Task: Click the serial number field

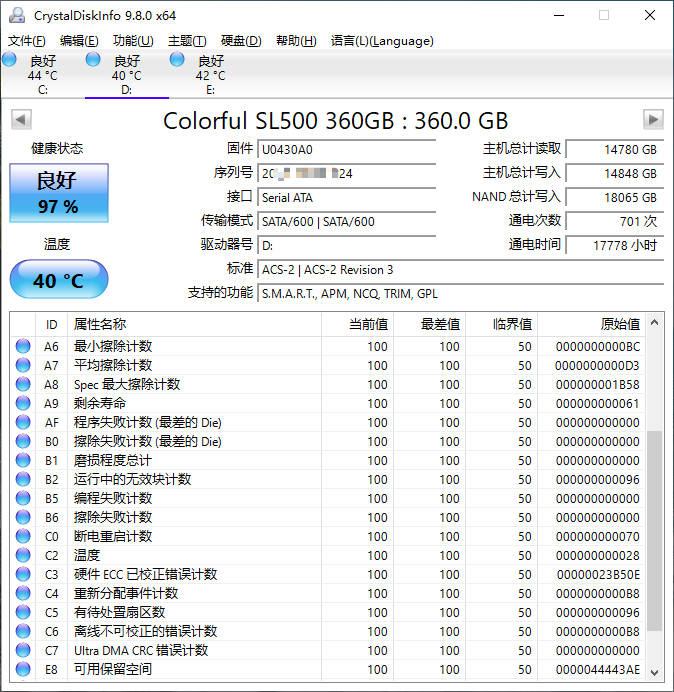Action: click(x=346, y=173)
